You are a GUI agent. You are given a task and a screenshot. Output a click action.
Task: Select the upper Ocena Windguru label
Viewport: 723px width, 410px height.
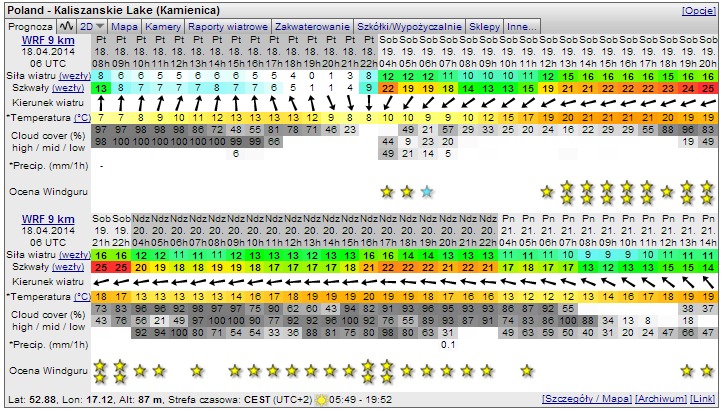click(48, 192)
